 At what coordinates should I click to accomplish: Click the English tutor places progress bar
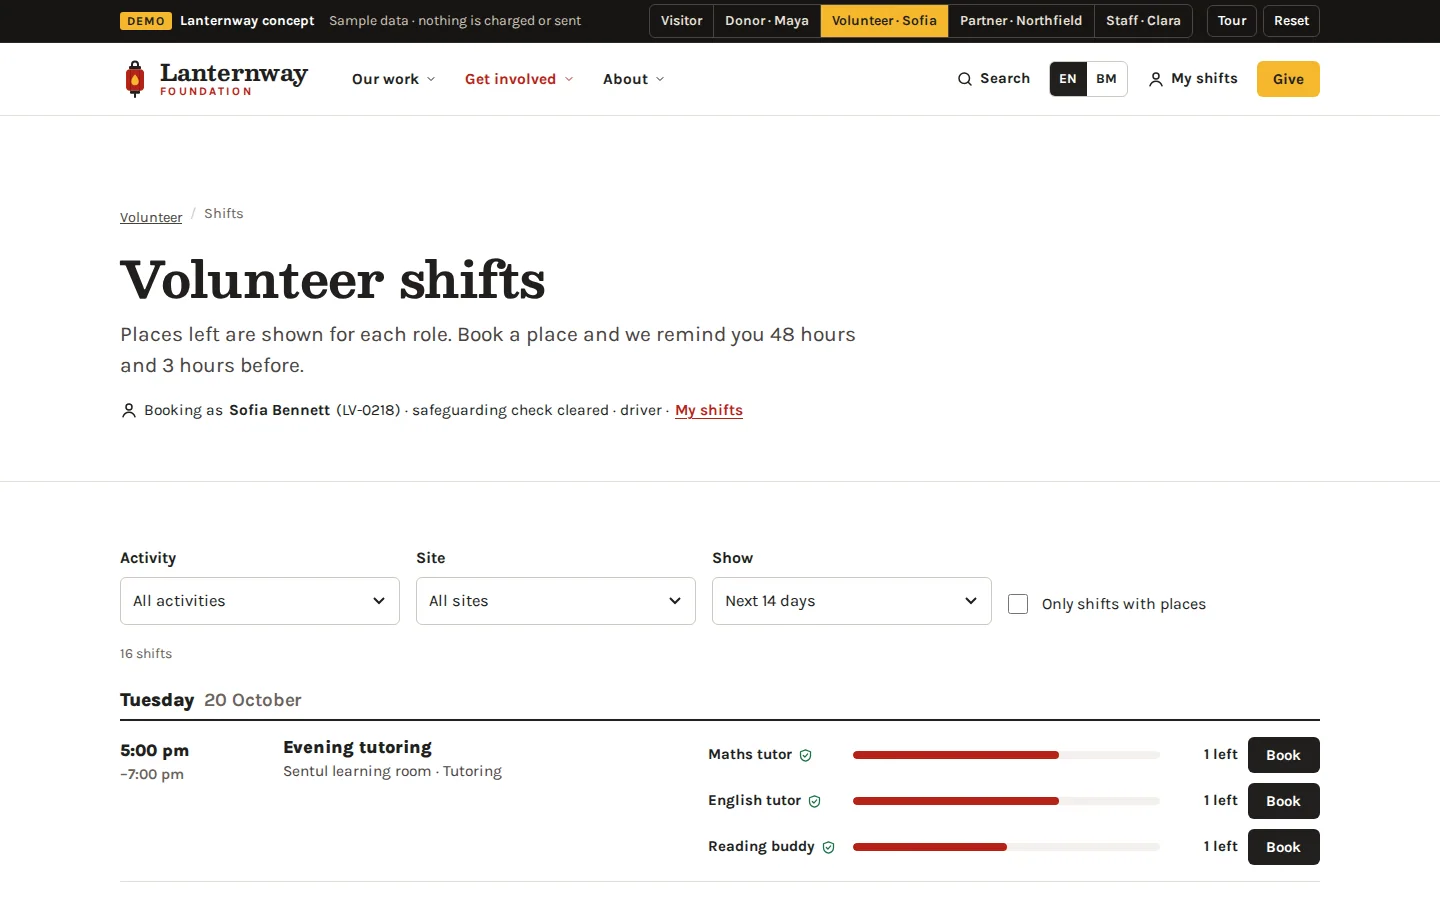point(1006,801)
